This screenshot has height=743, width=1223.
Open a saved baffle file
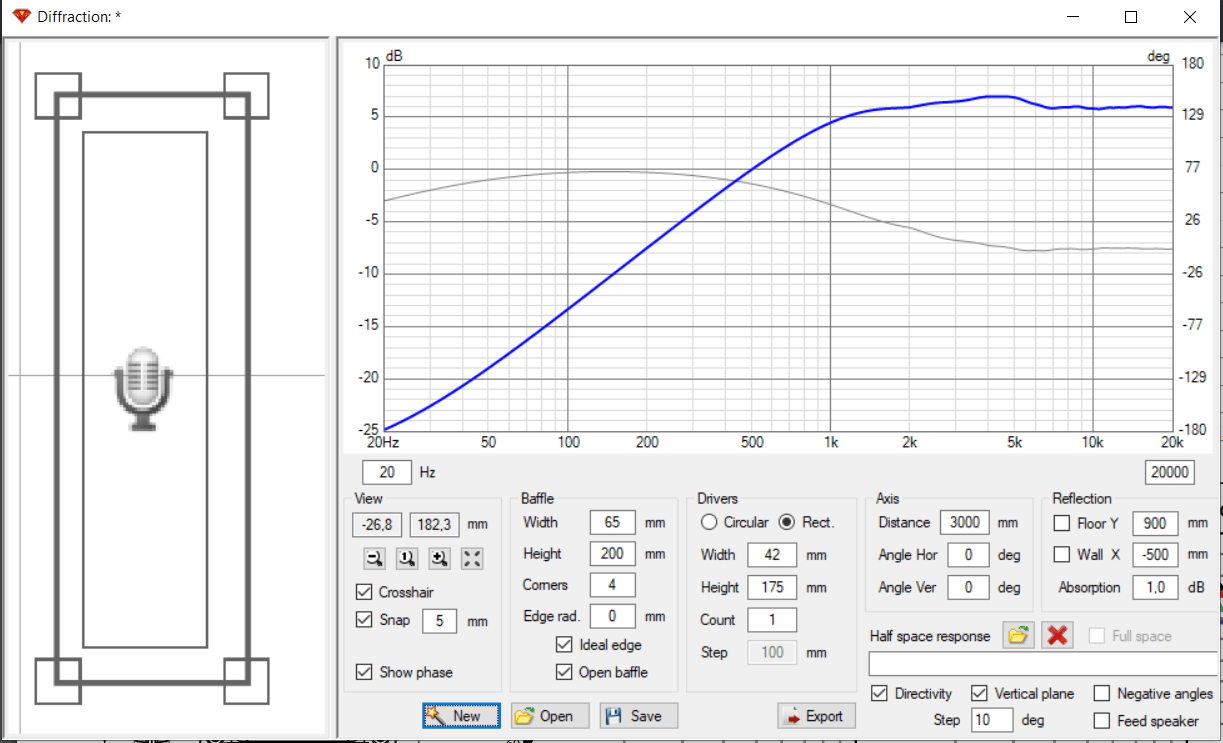pos(549,716)
